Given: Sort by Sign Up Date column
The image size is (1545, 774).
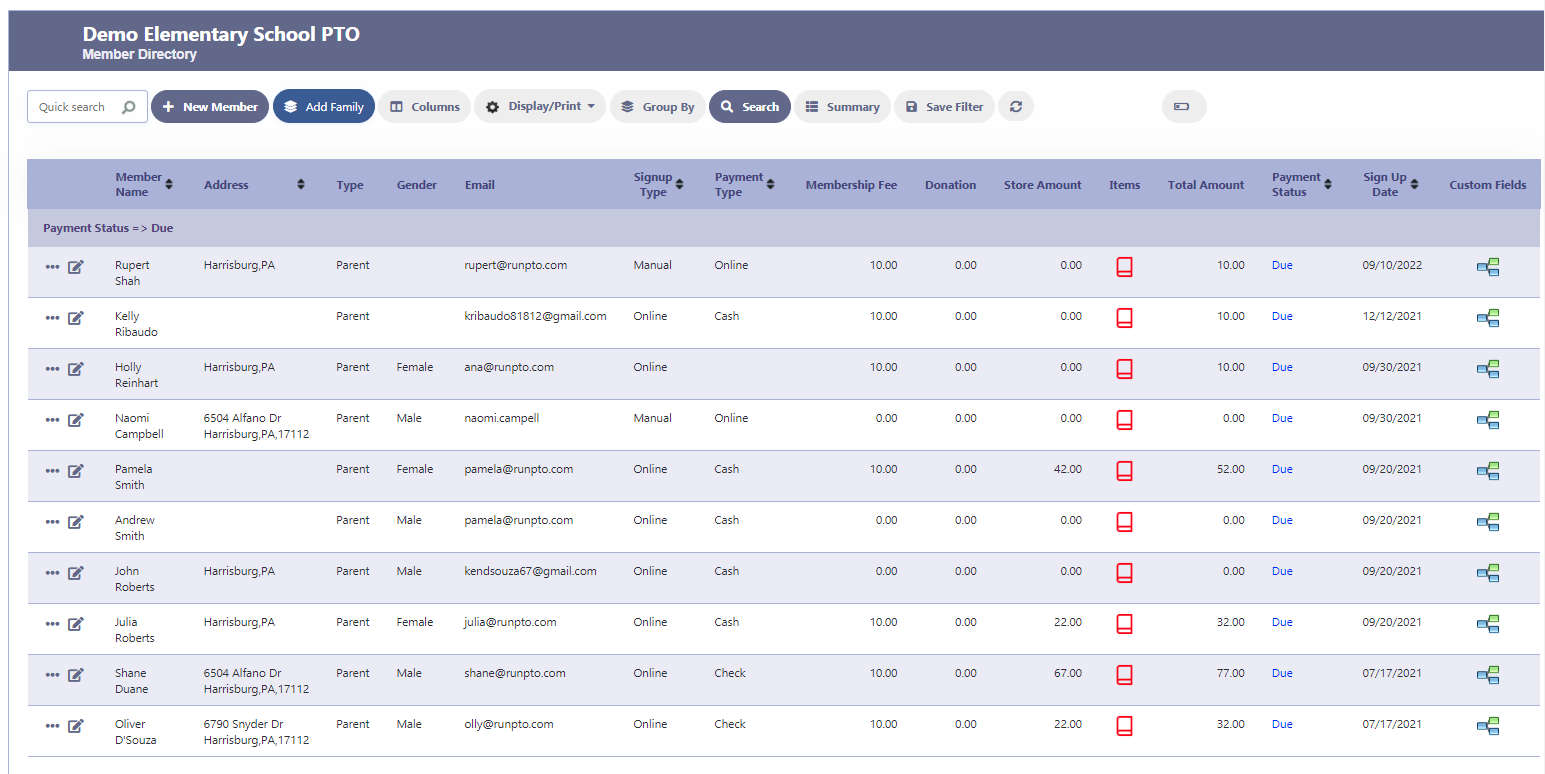Looking at the screenshot, I should (x=1414, y=184).
